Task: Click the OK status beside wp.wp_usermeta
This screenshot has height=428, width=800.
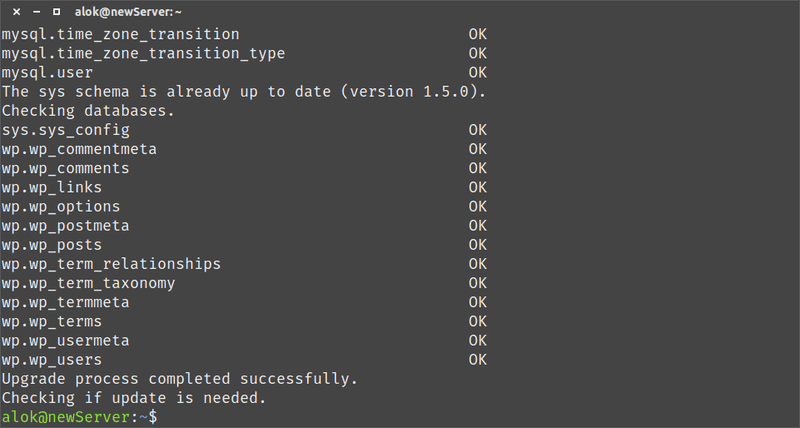Action: coord(478,341)
